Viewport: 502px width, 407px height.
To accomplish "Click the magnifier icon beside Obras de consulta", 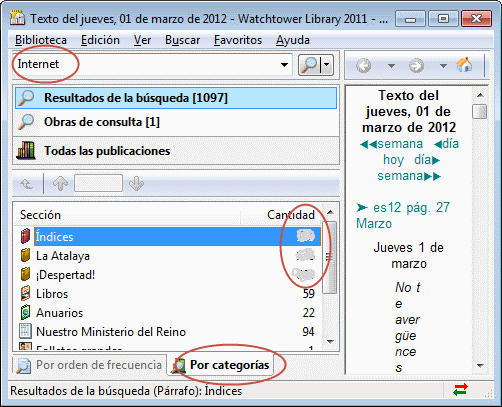I will point(26,122).
